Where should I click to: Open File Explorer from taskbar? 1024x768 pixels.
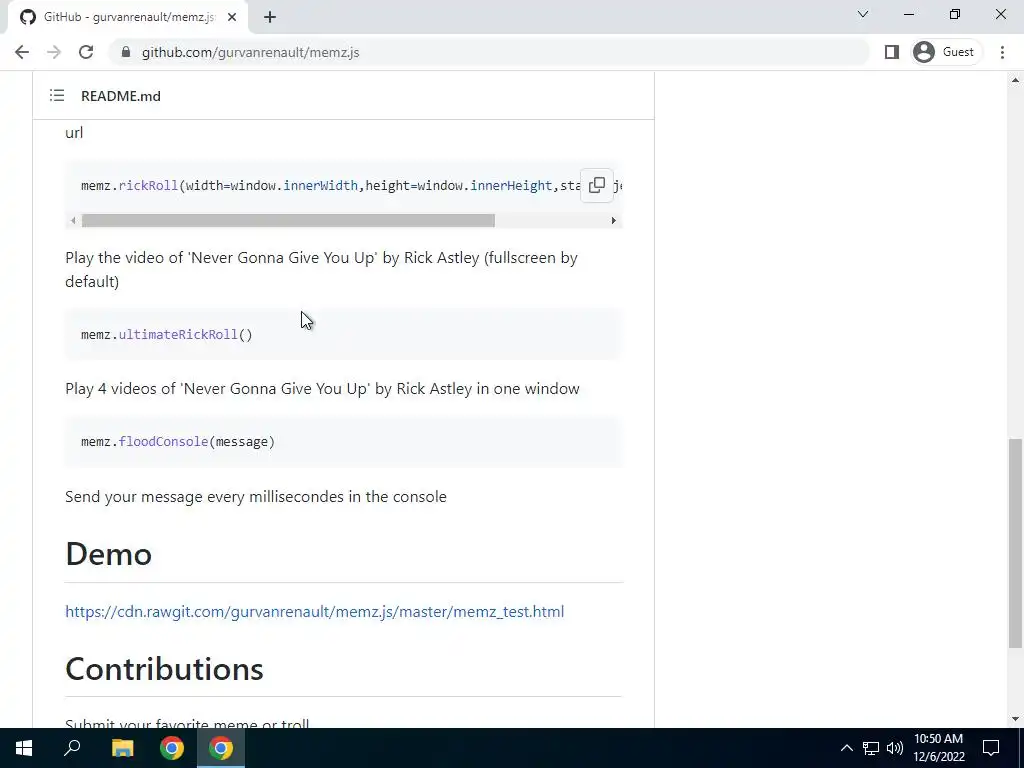[122, 748]
